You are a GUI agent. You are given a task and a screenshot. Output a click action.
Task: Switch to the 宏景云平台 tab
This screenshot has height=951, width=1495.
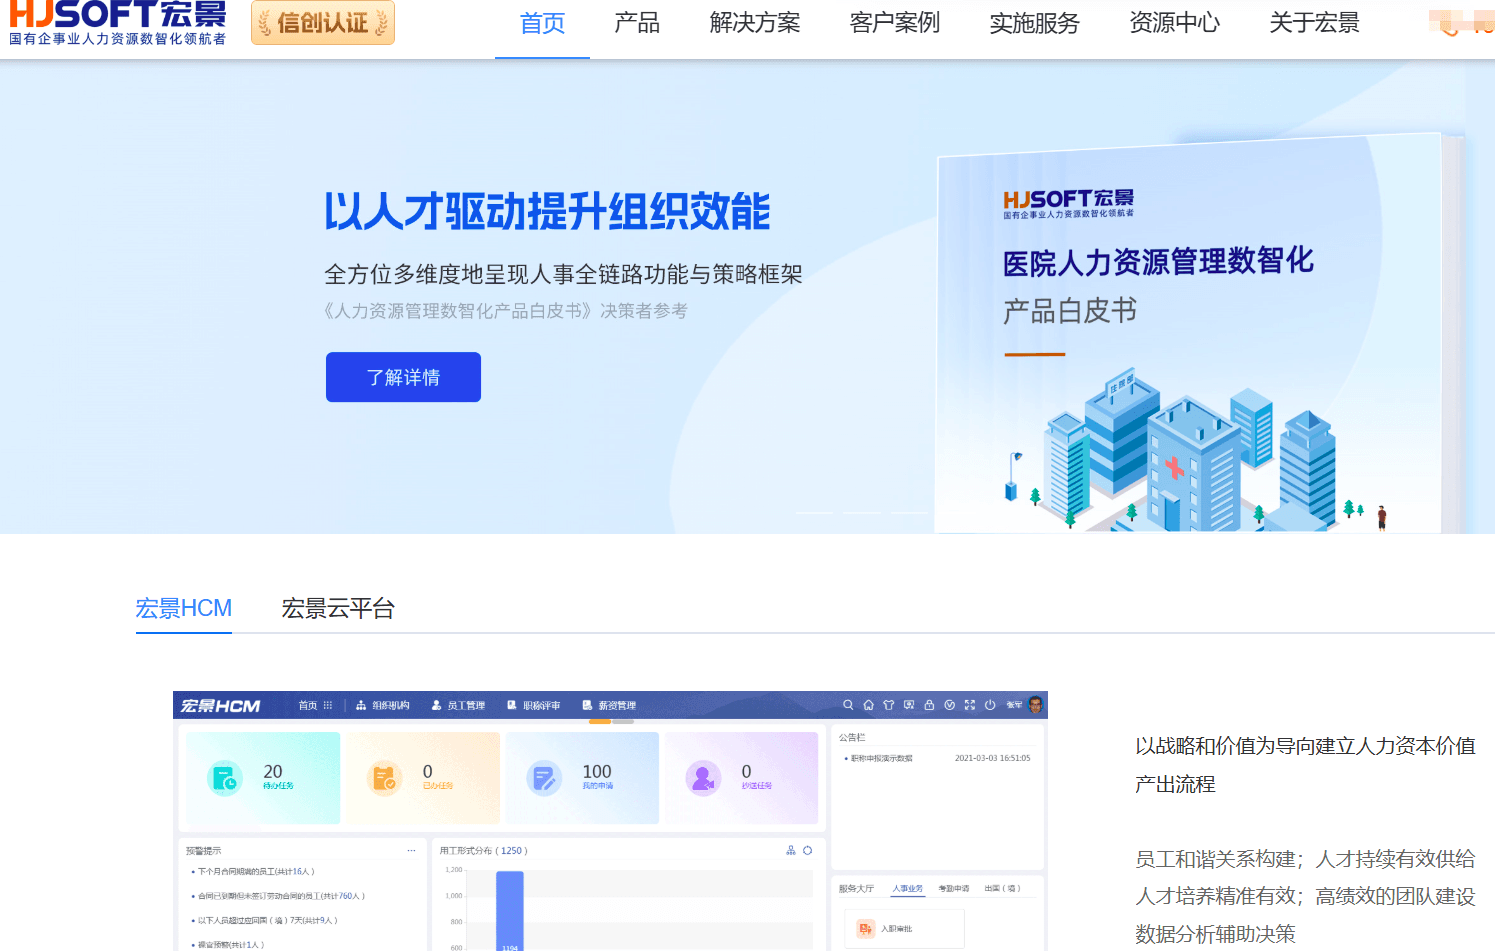(x=338, y=608)
